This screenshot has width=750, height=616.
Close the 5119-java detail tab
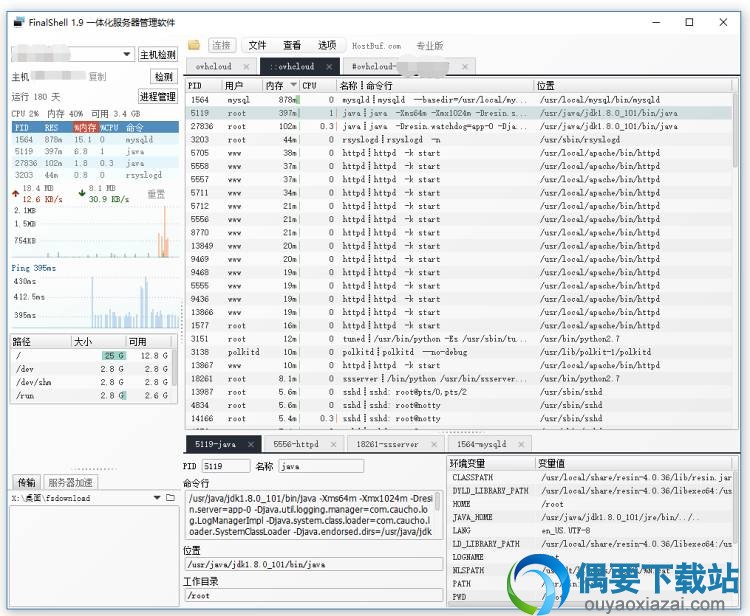[251, 444]
